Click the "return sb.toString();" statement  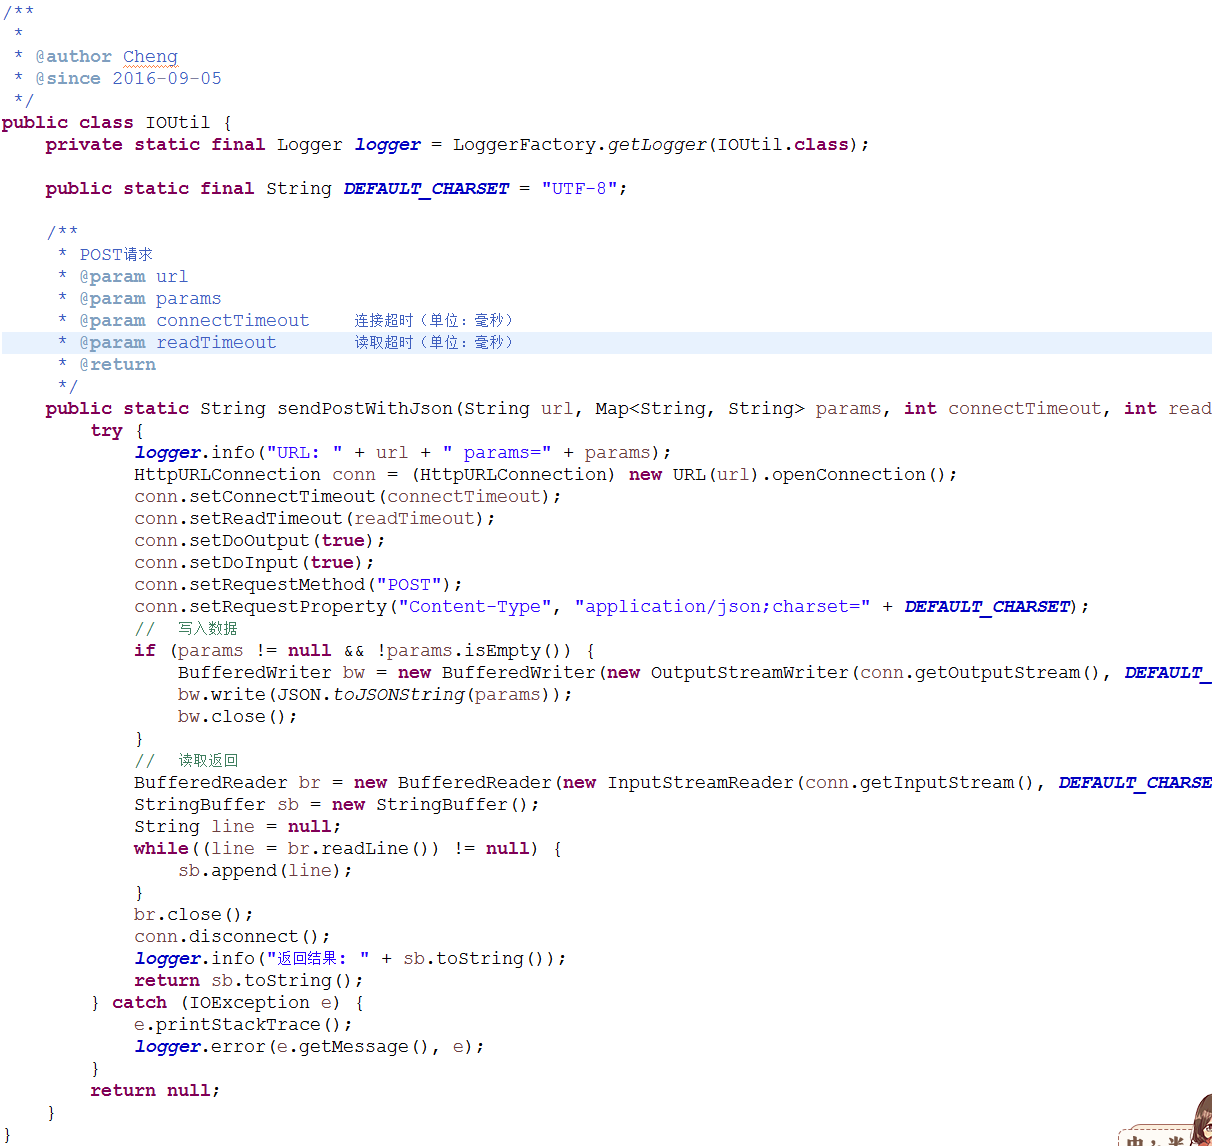pos(249,981)
